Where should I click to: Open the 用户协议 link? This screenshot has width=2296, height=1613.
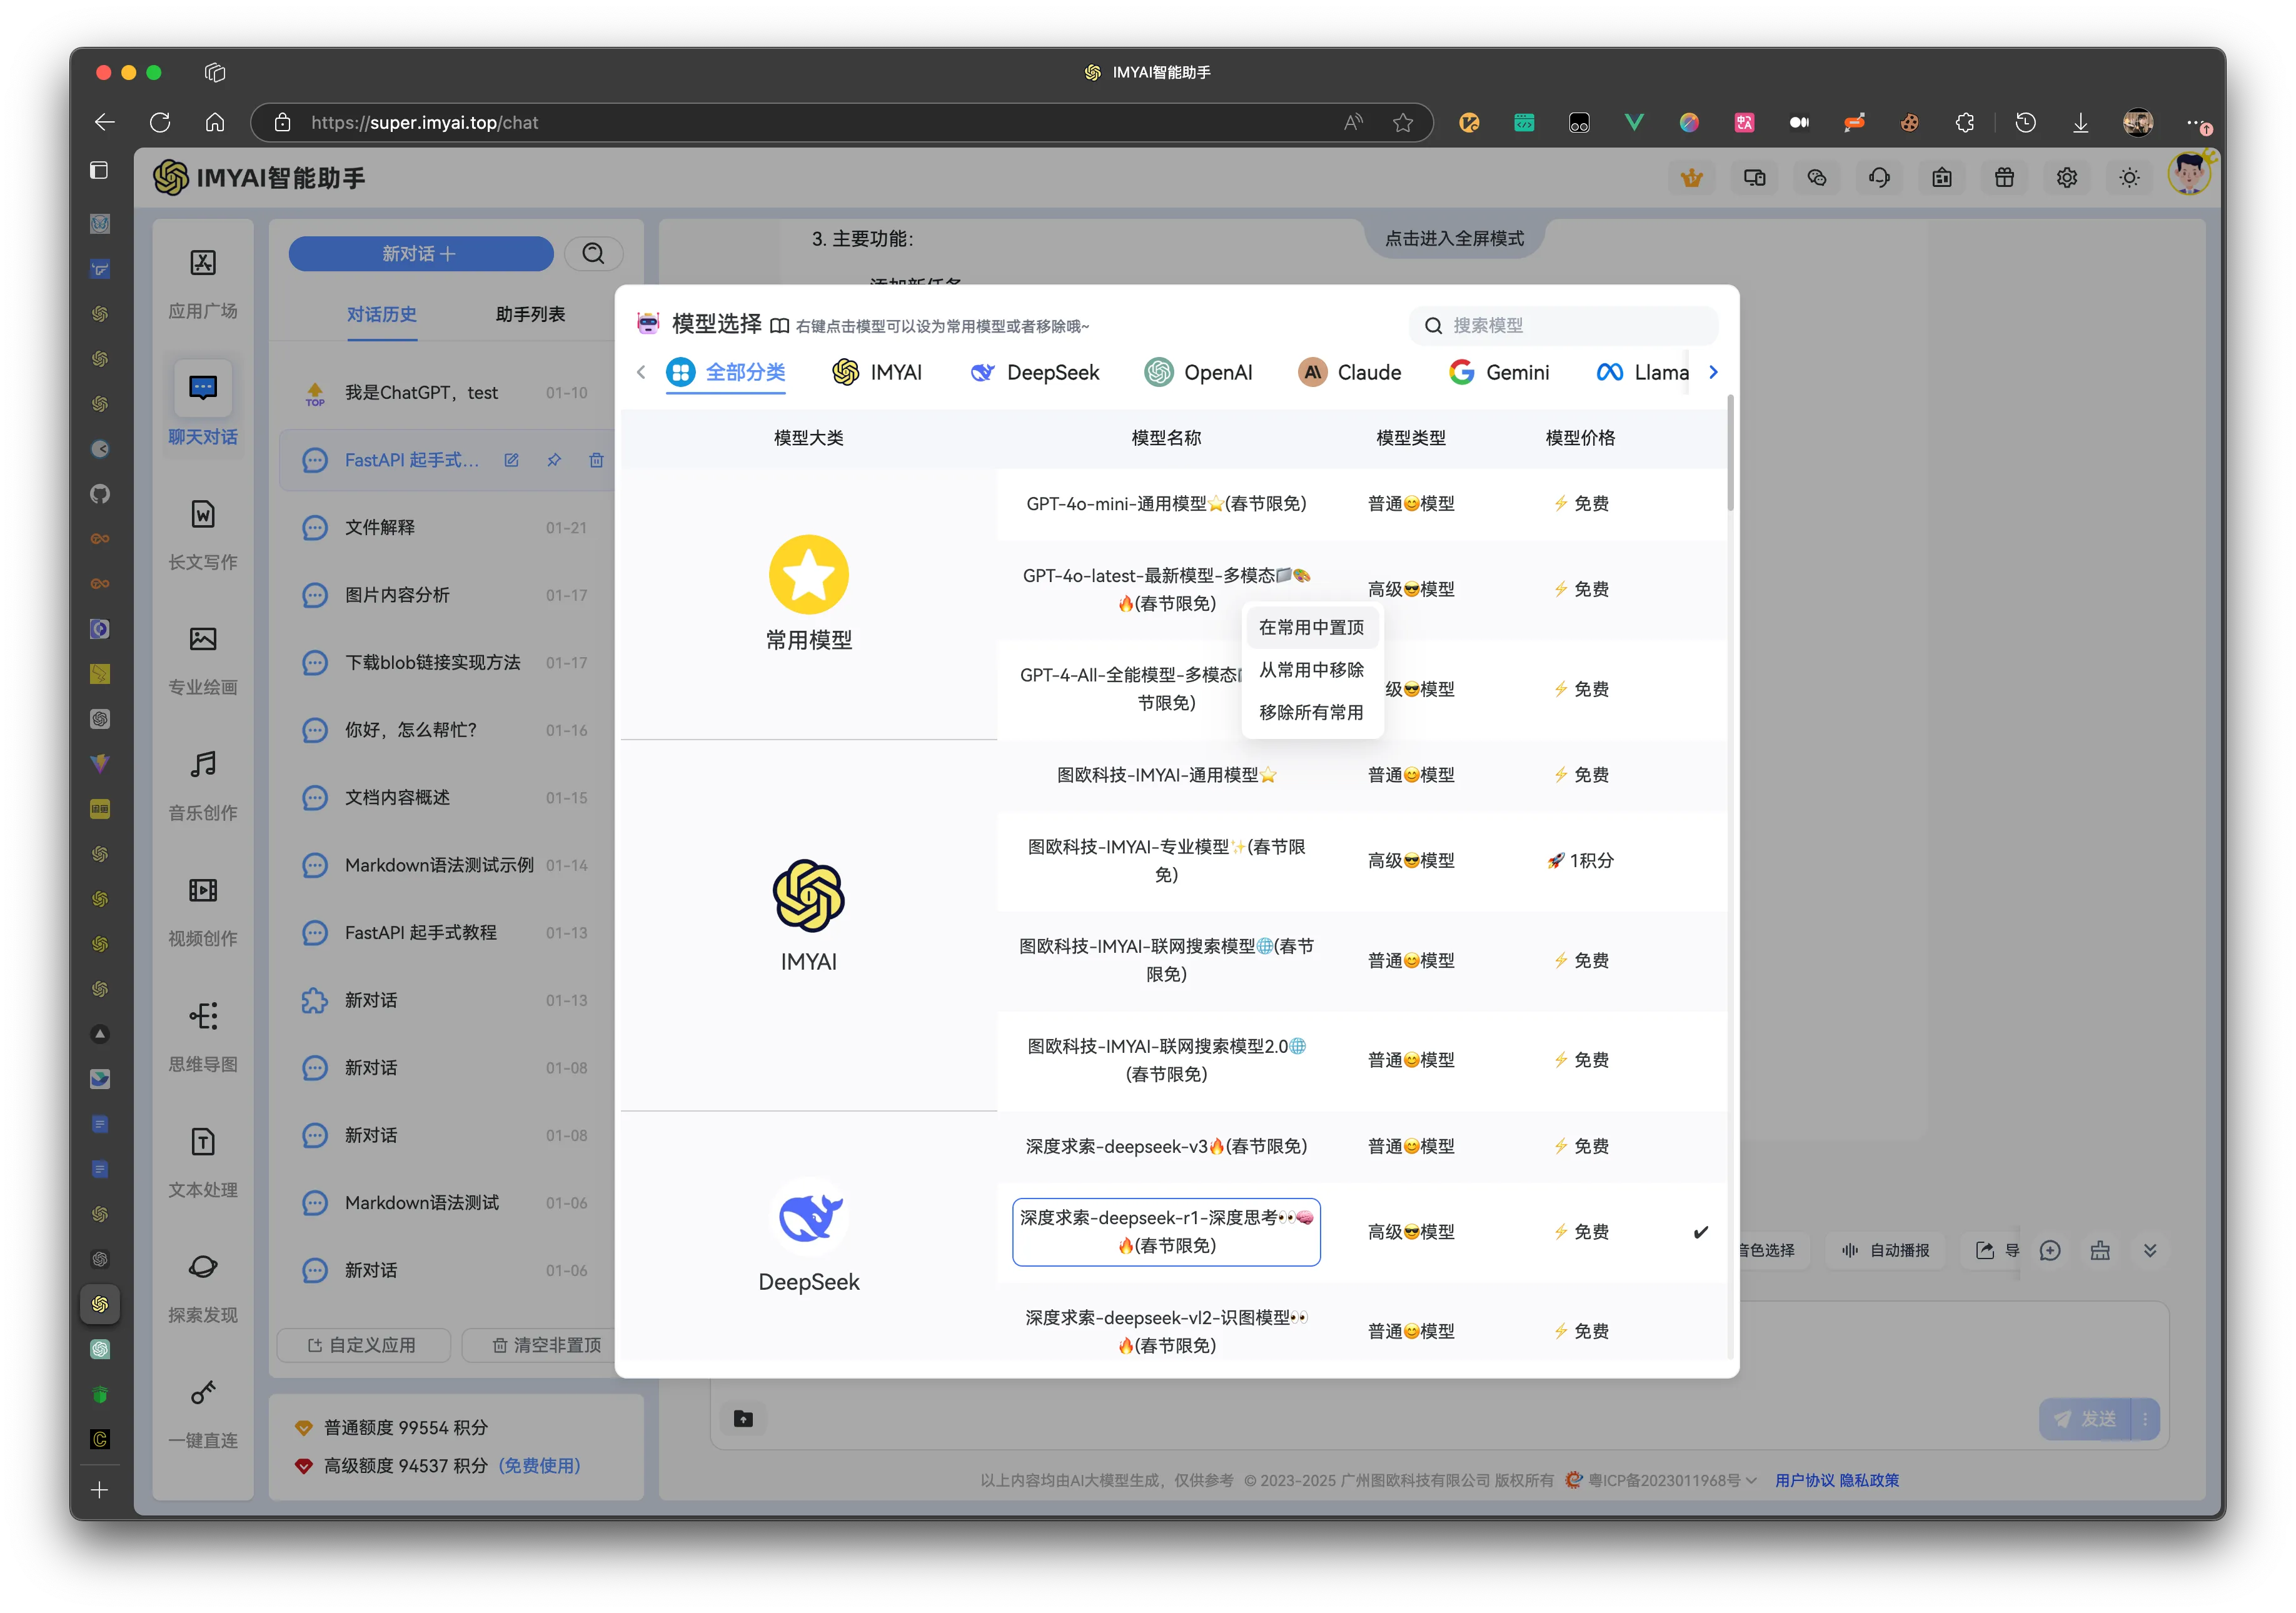pyautogui.click(x=1804, y=1480)
